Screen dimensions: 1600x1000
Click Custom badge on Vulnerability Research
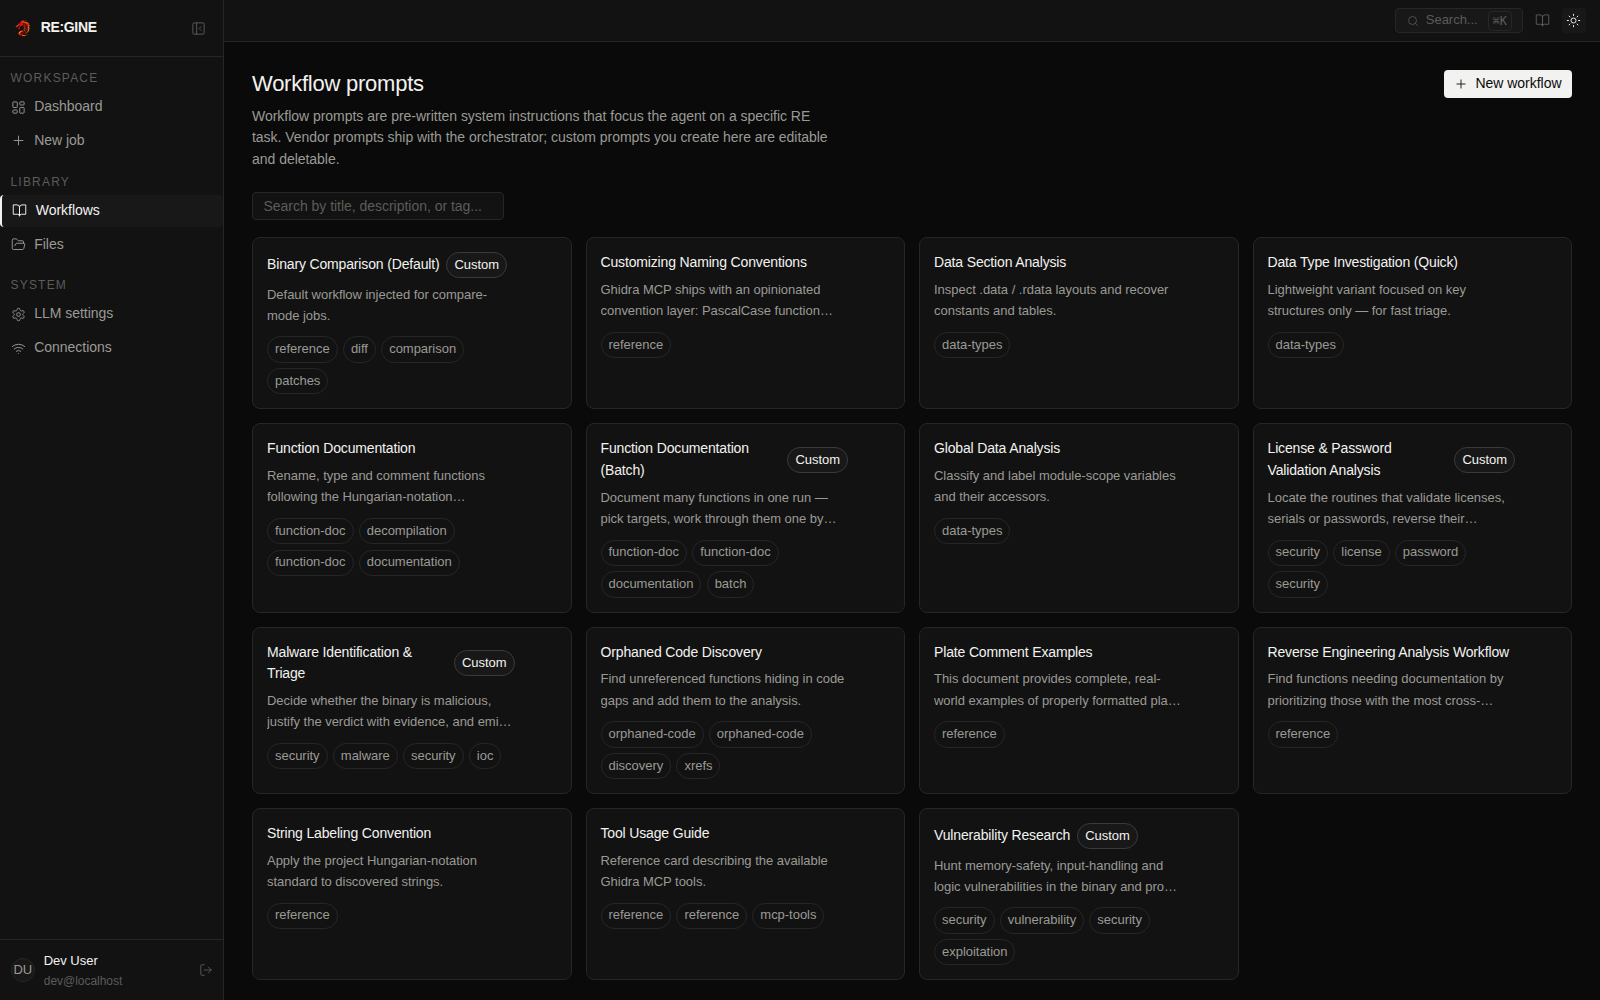point(1107,836)
